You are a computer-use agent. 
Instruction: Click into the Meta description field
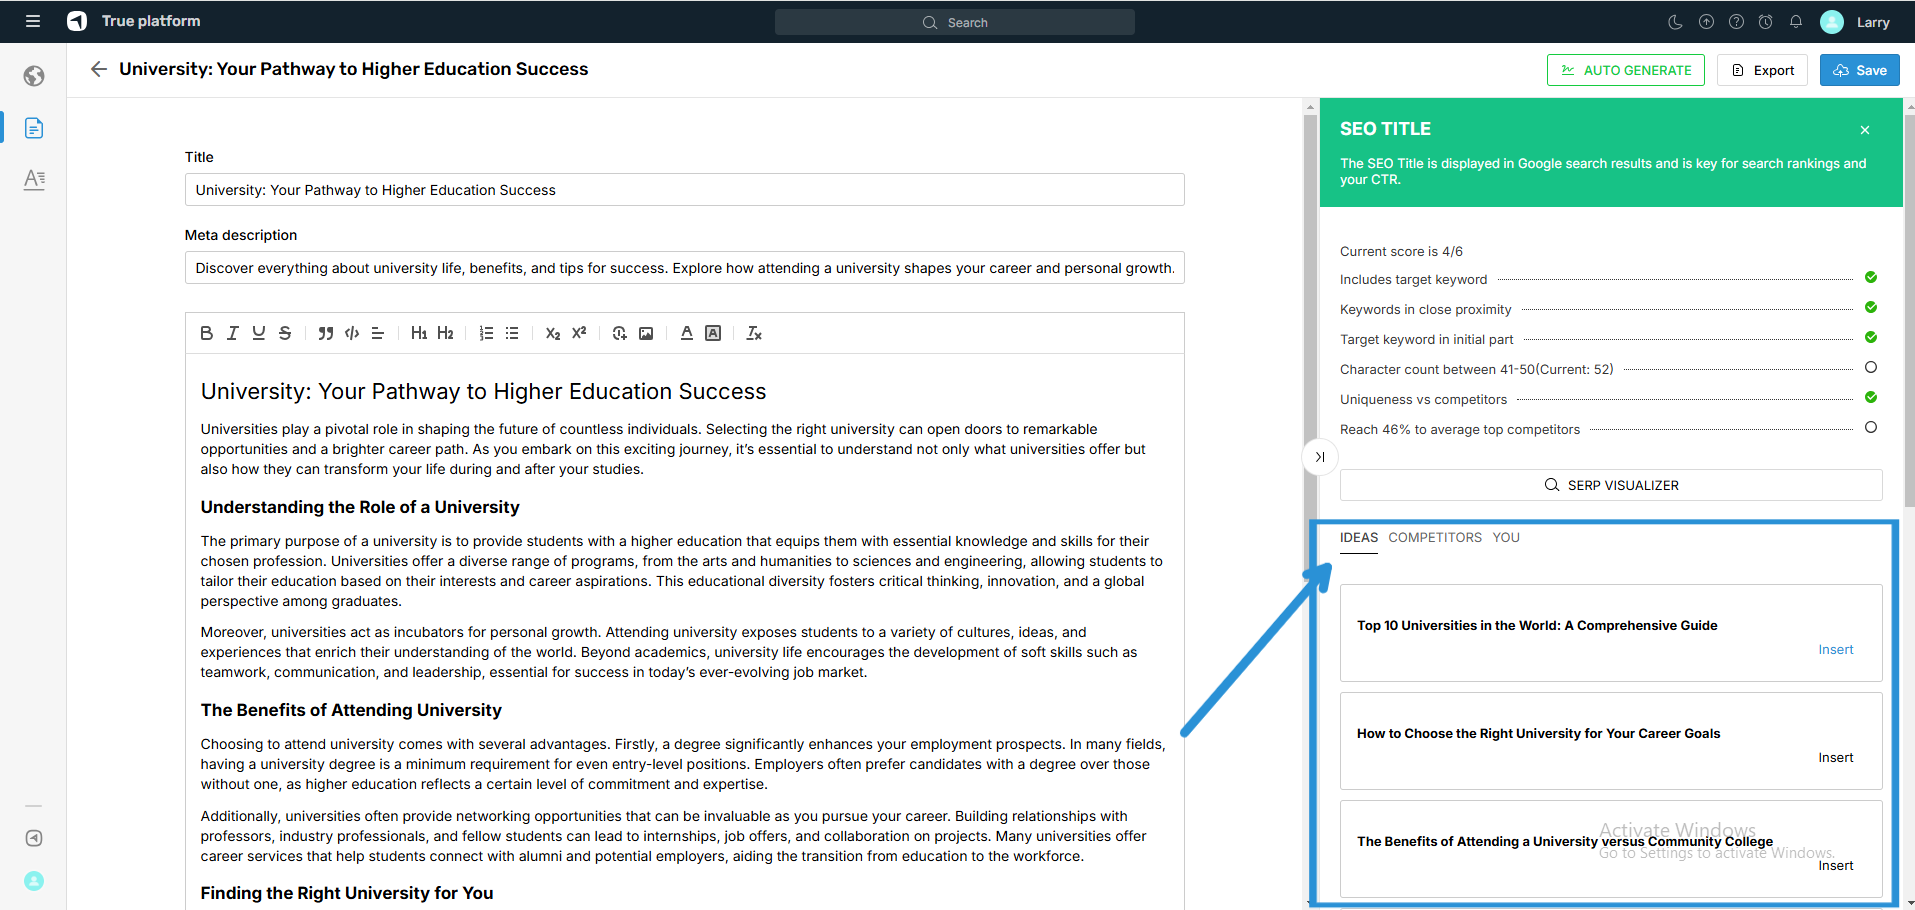tap(684, 268)
